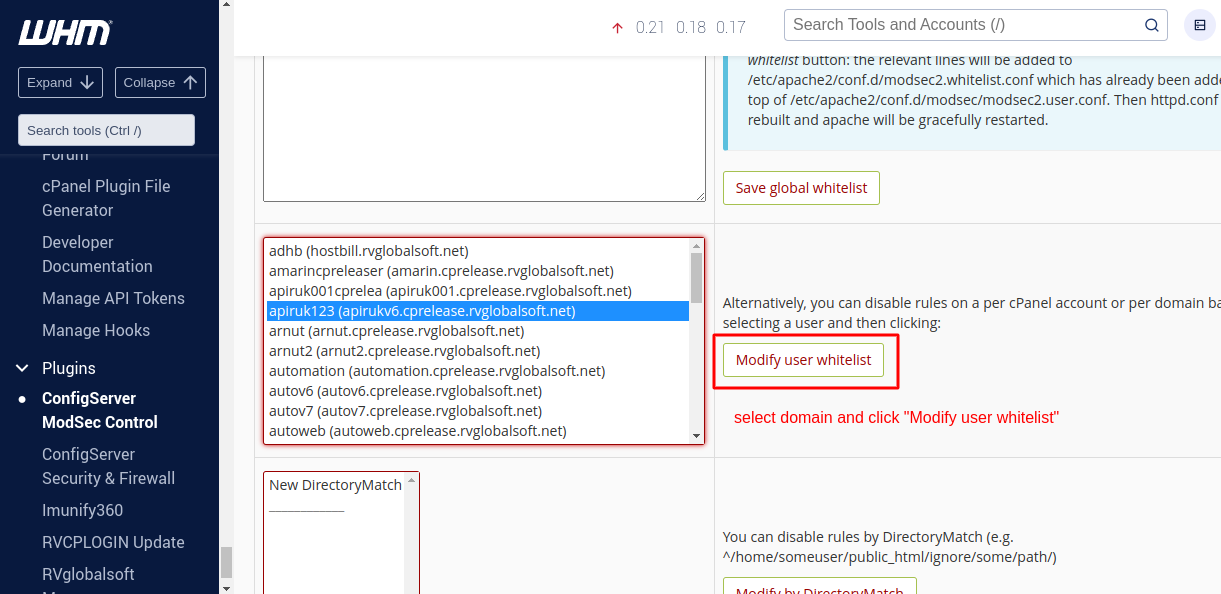The height and width of the screenshot is (594, 1221).
Task: Open cPanel Plugin File Generator
Action: 106,198
